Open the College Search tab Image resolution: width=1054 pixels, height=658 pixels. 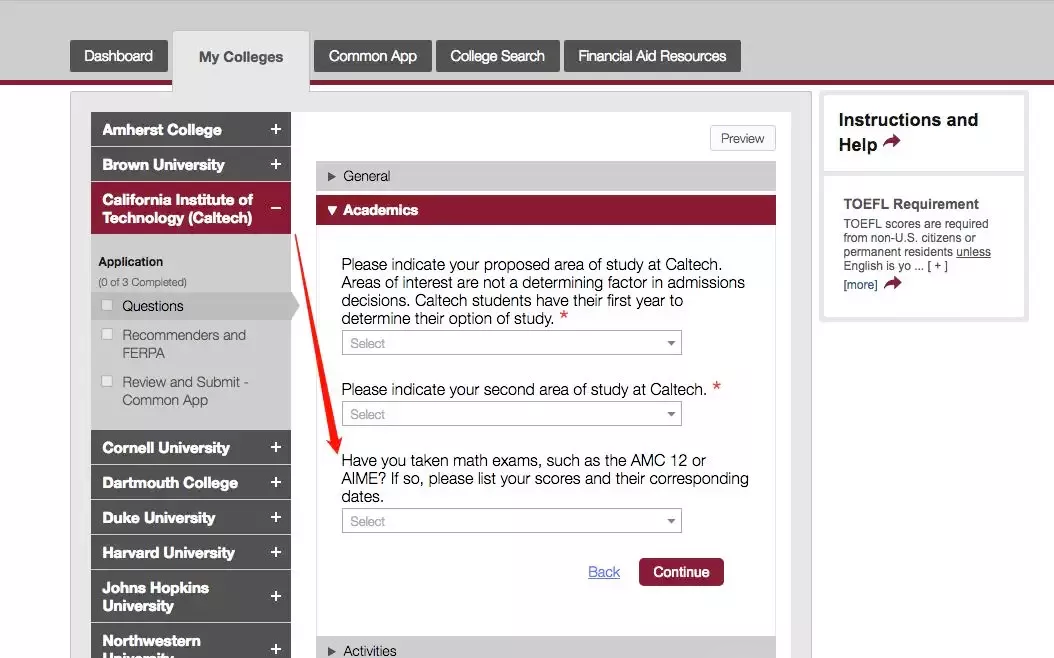tap(497, 56)
